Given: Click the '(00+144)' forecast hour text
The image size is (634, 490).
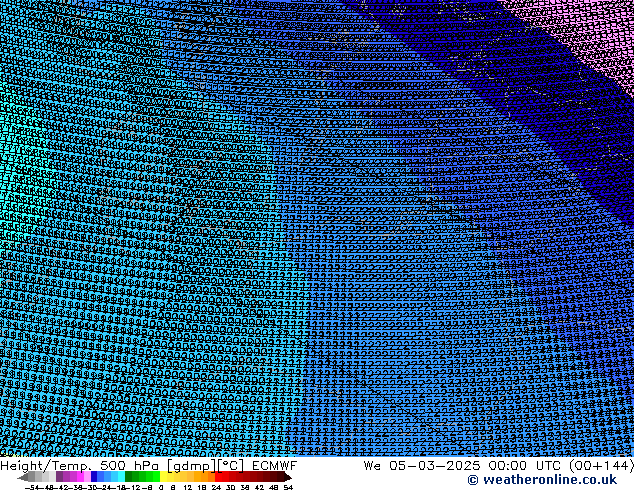Looking at the screenshot, I should (602, 465).
